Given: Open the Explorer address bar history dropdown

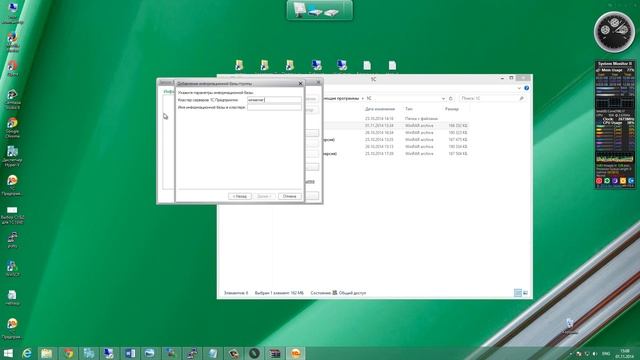Looking at the screenshot, I should click(x=443, y=98).
